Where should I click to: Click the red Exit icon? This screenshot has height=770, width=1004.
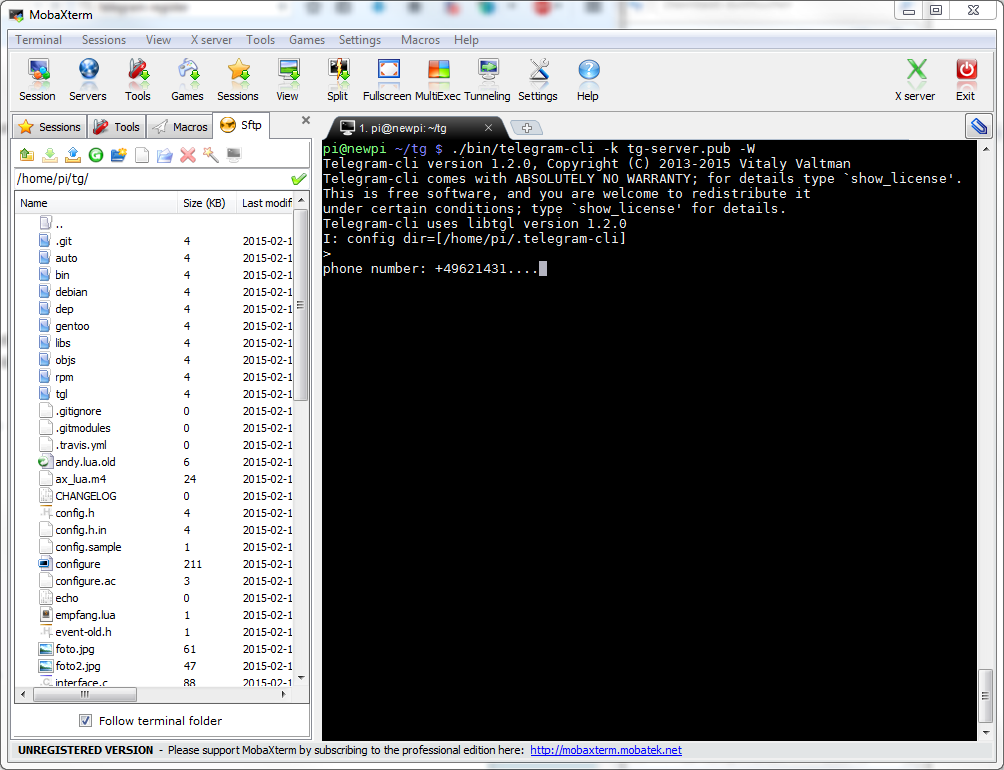(x=966, y=79)
